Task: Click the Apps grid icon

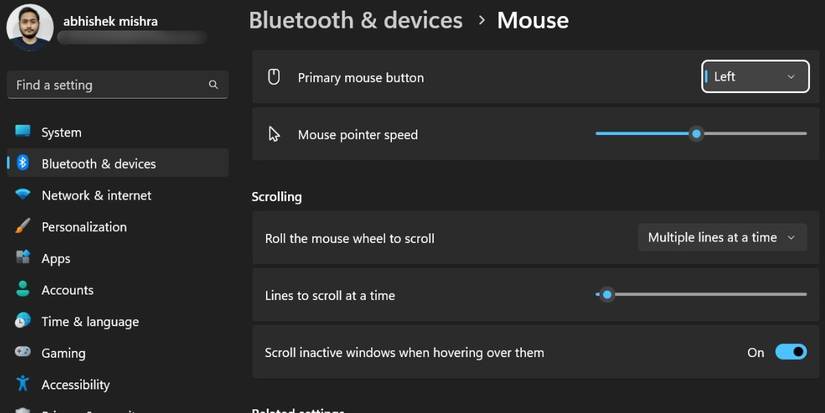Action: tap(22, 258)
